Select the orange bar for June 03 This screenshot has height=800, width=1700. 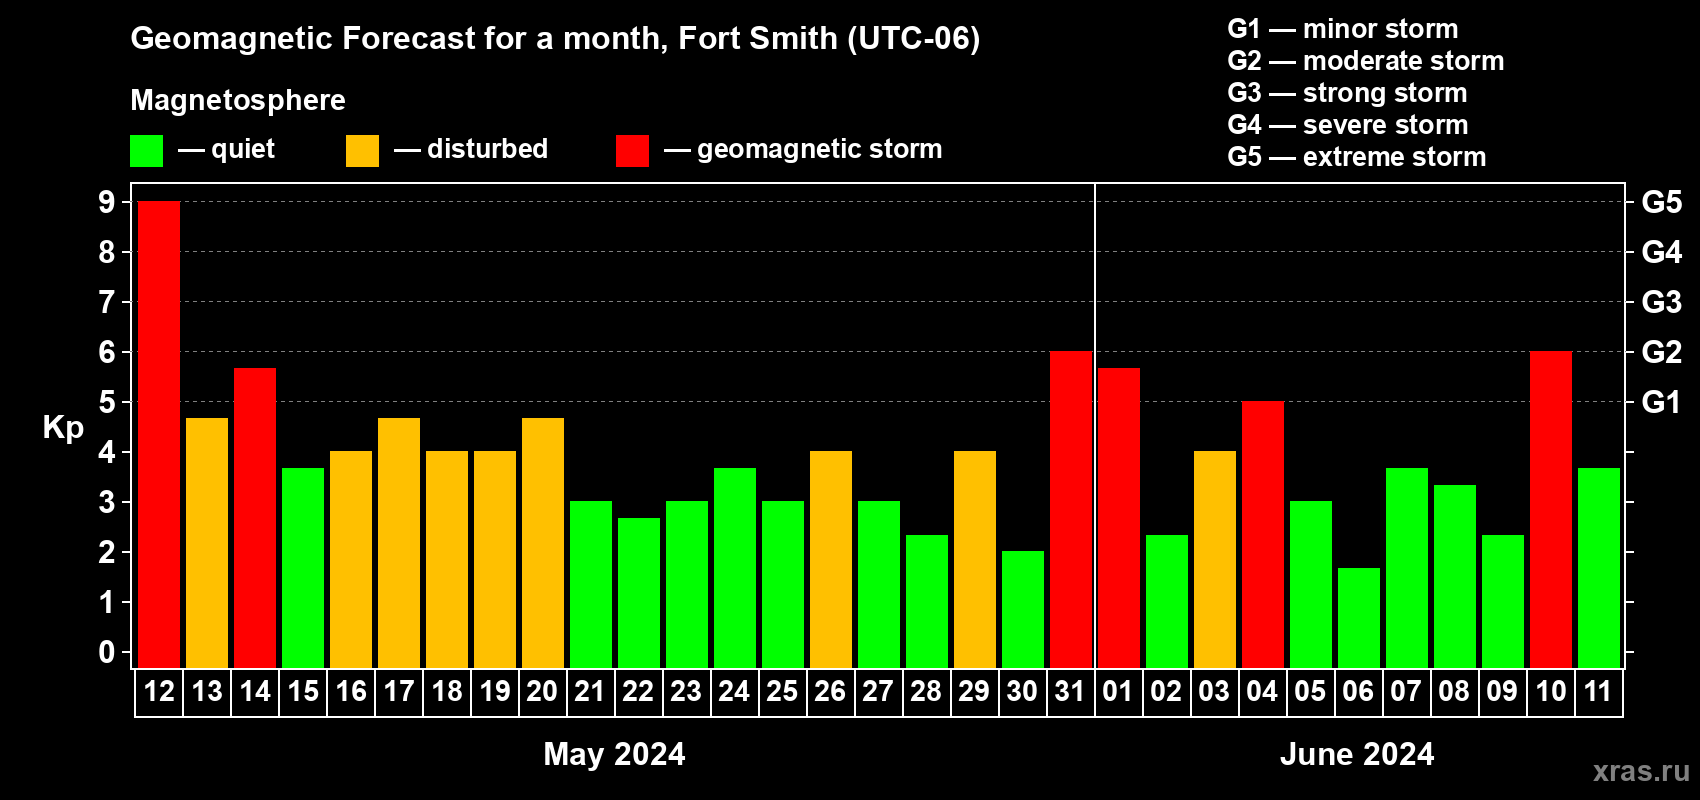click(1215, 559)
